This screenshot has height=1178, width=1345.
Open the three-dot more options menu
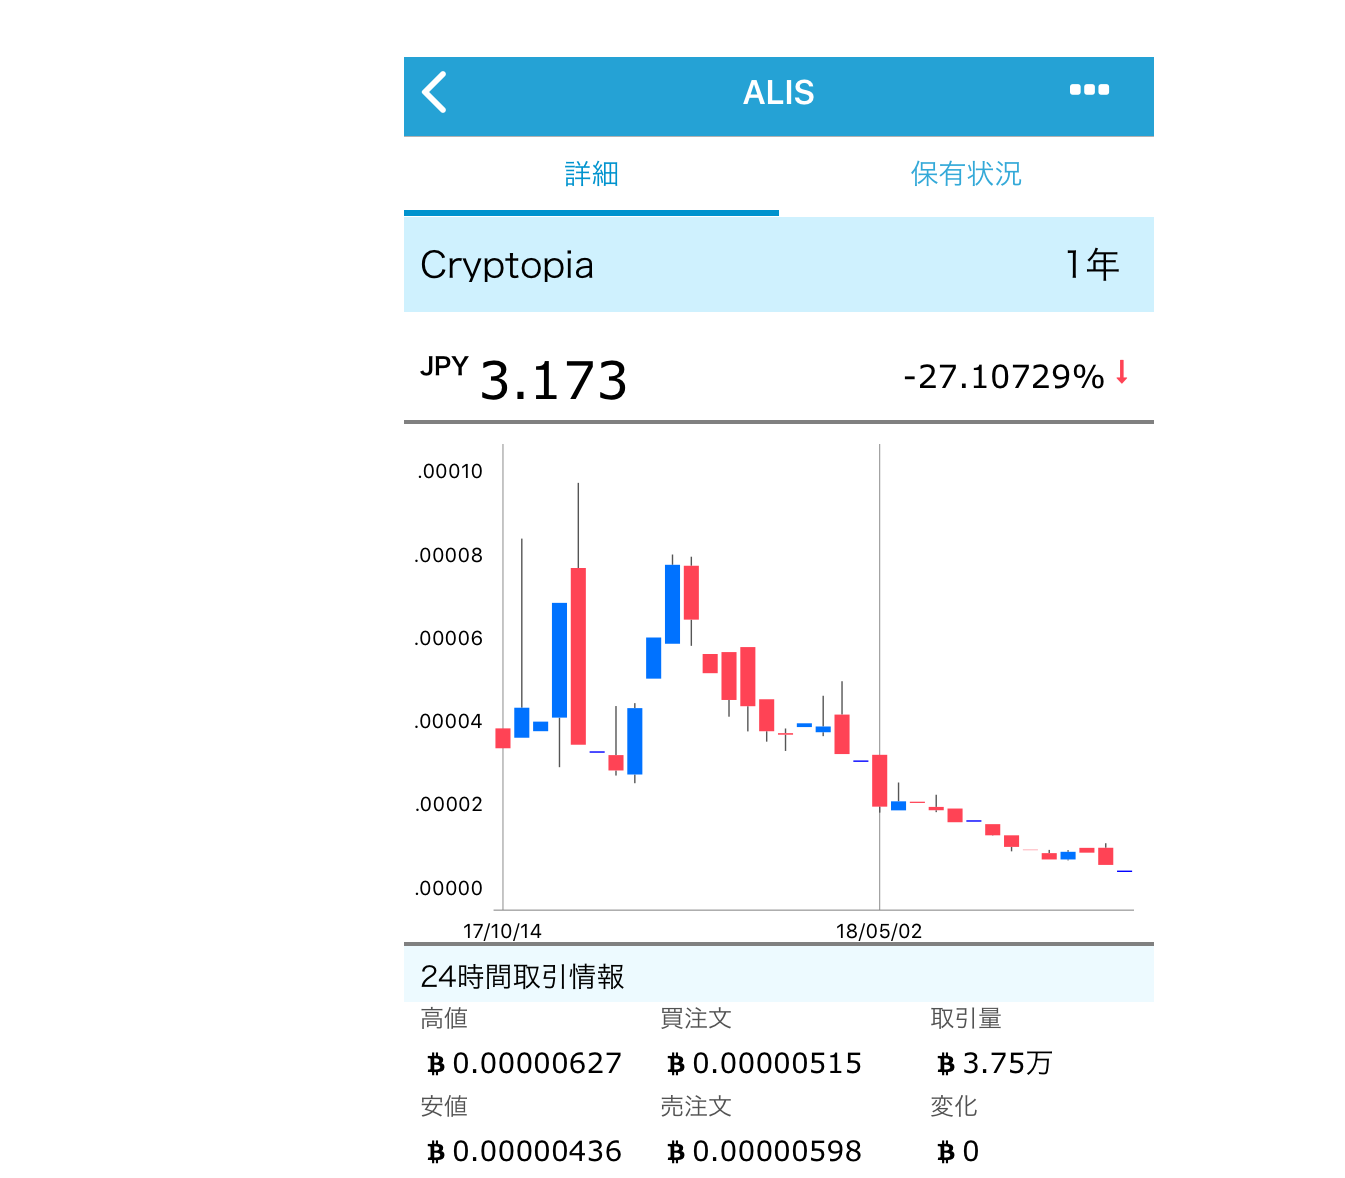[x=1089, y=90]
